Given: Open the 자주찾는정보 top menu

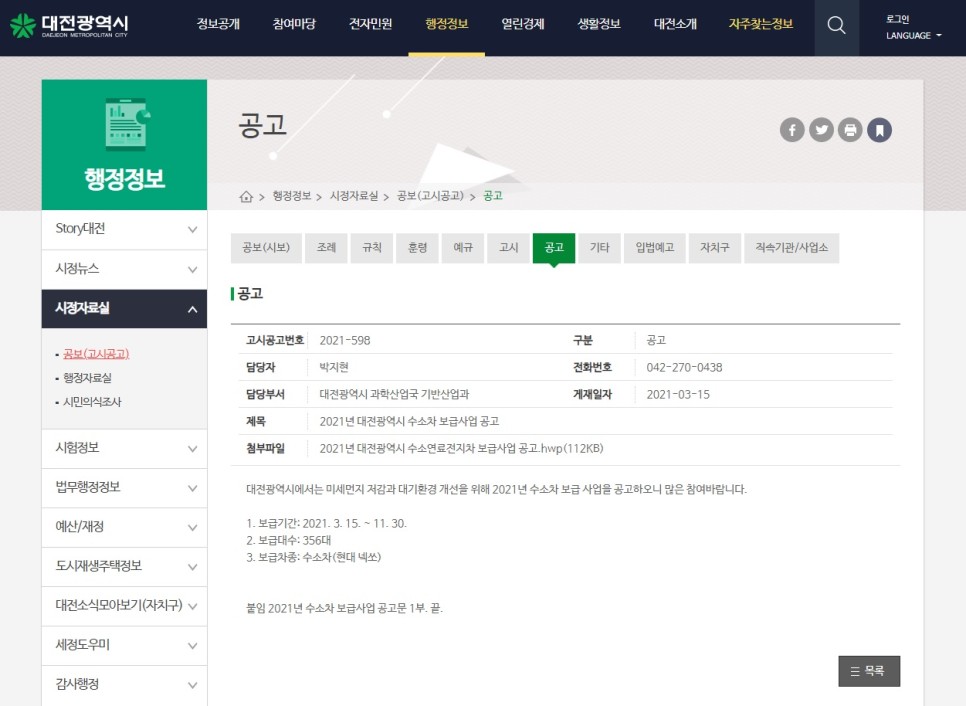Looking at the screenshot, I should [x=761, y=24].
